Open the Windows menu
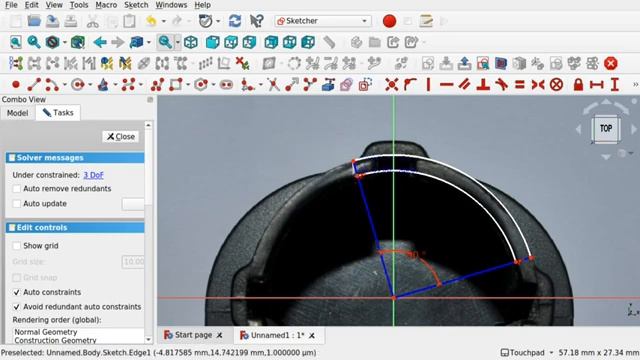 (x=171, y=5)
